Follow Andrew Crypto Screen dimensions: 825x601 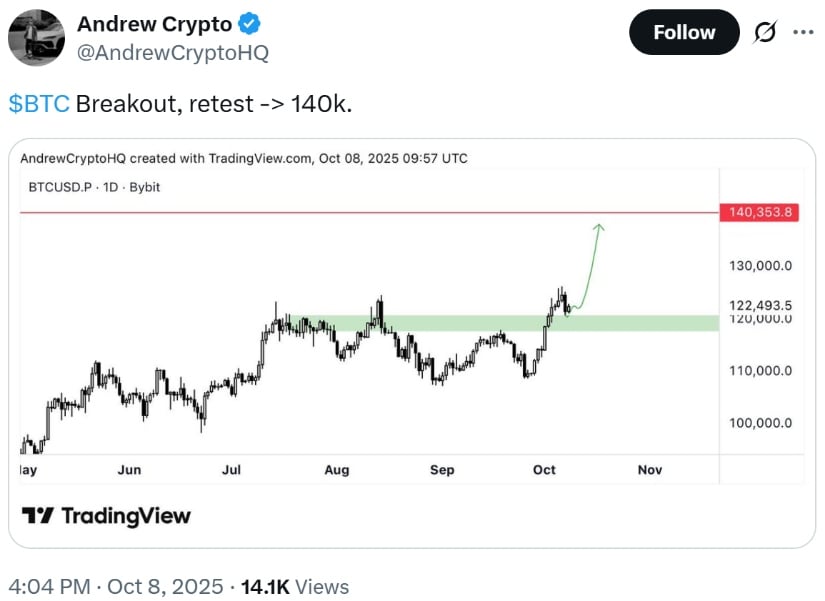tap(684, 33)
